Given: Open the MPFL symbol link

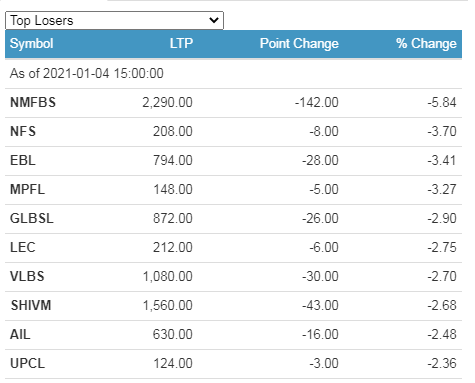Looking at the screenshot, I should coord(27,189).
